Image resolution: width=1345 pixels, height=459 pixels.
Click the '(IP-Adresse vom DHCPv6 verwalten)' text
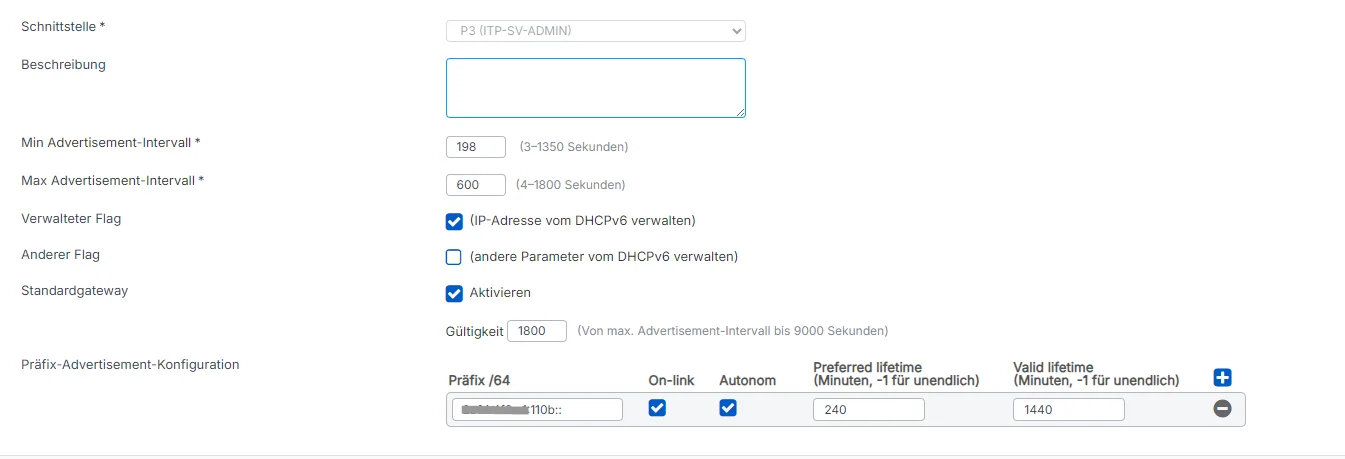coord(582,220)
